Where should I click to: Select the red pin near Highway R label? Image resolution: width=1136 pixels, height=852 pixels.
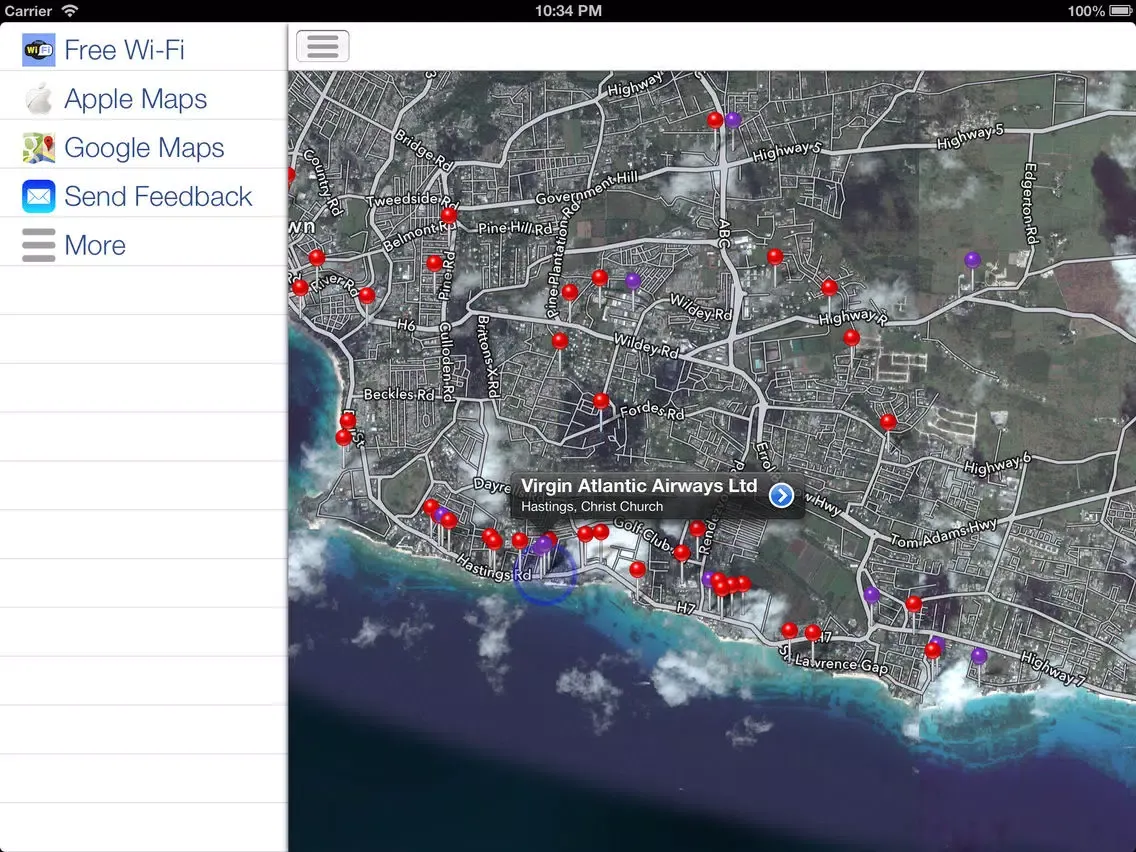(x=852, y=338)
